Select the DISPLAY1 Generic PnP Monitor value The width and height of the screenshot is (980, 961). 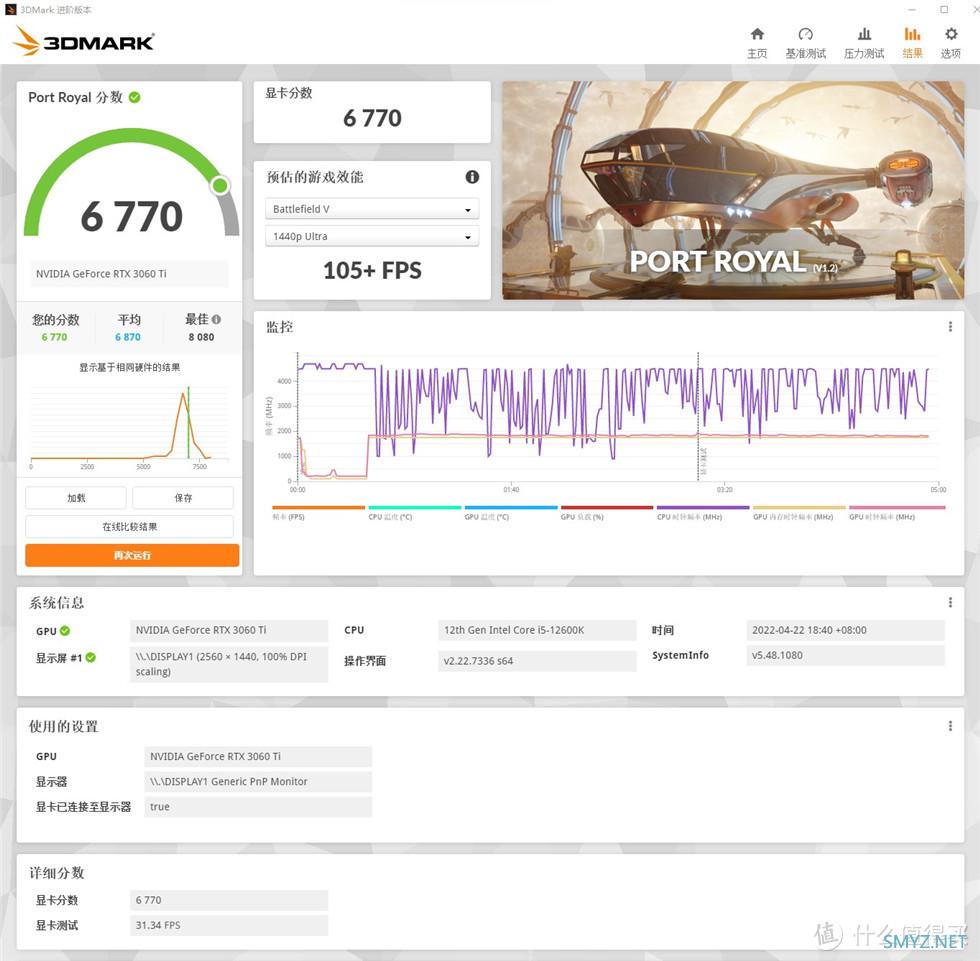258,782
